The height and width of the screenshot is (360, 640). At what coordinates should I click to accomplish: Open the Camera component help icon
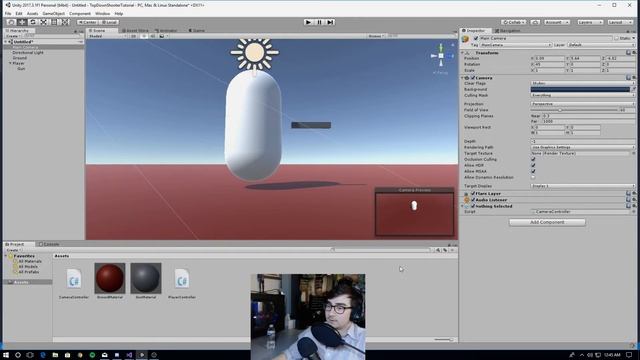[x=629, y=78]
